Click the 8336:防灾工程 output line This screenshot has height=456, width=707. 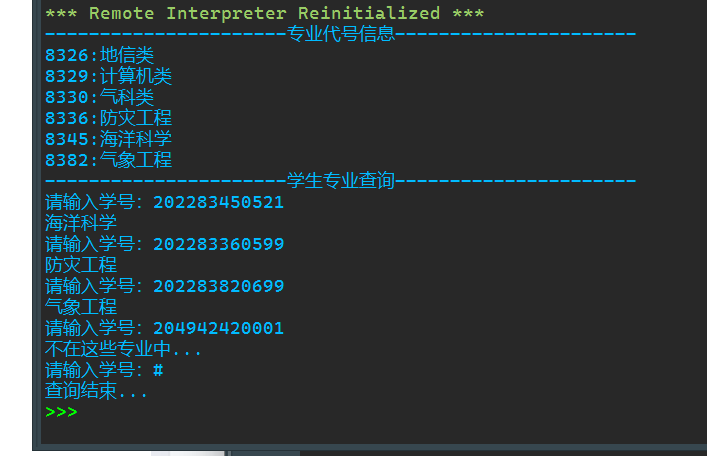108,118
